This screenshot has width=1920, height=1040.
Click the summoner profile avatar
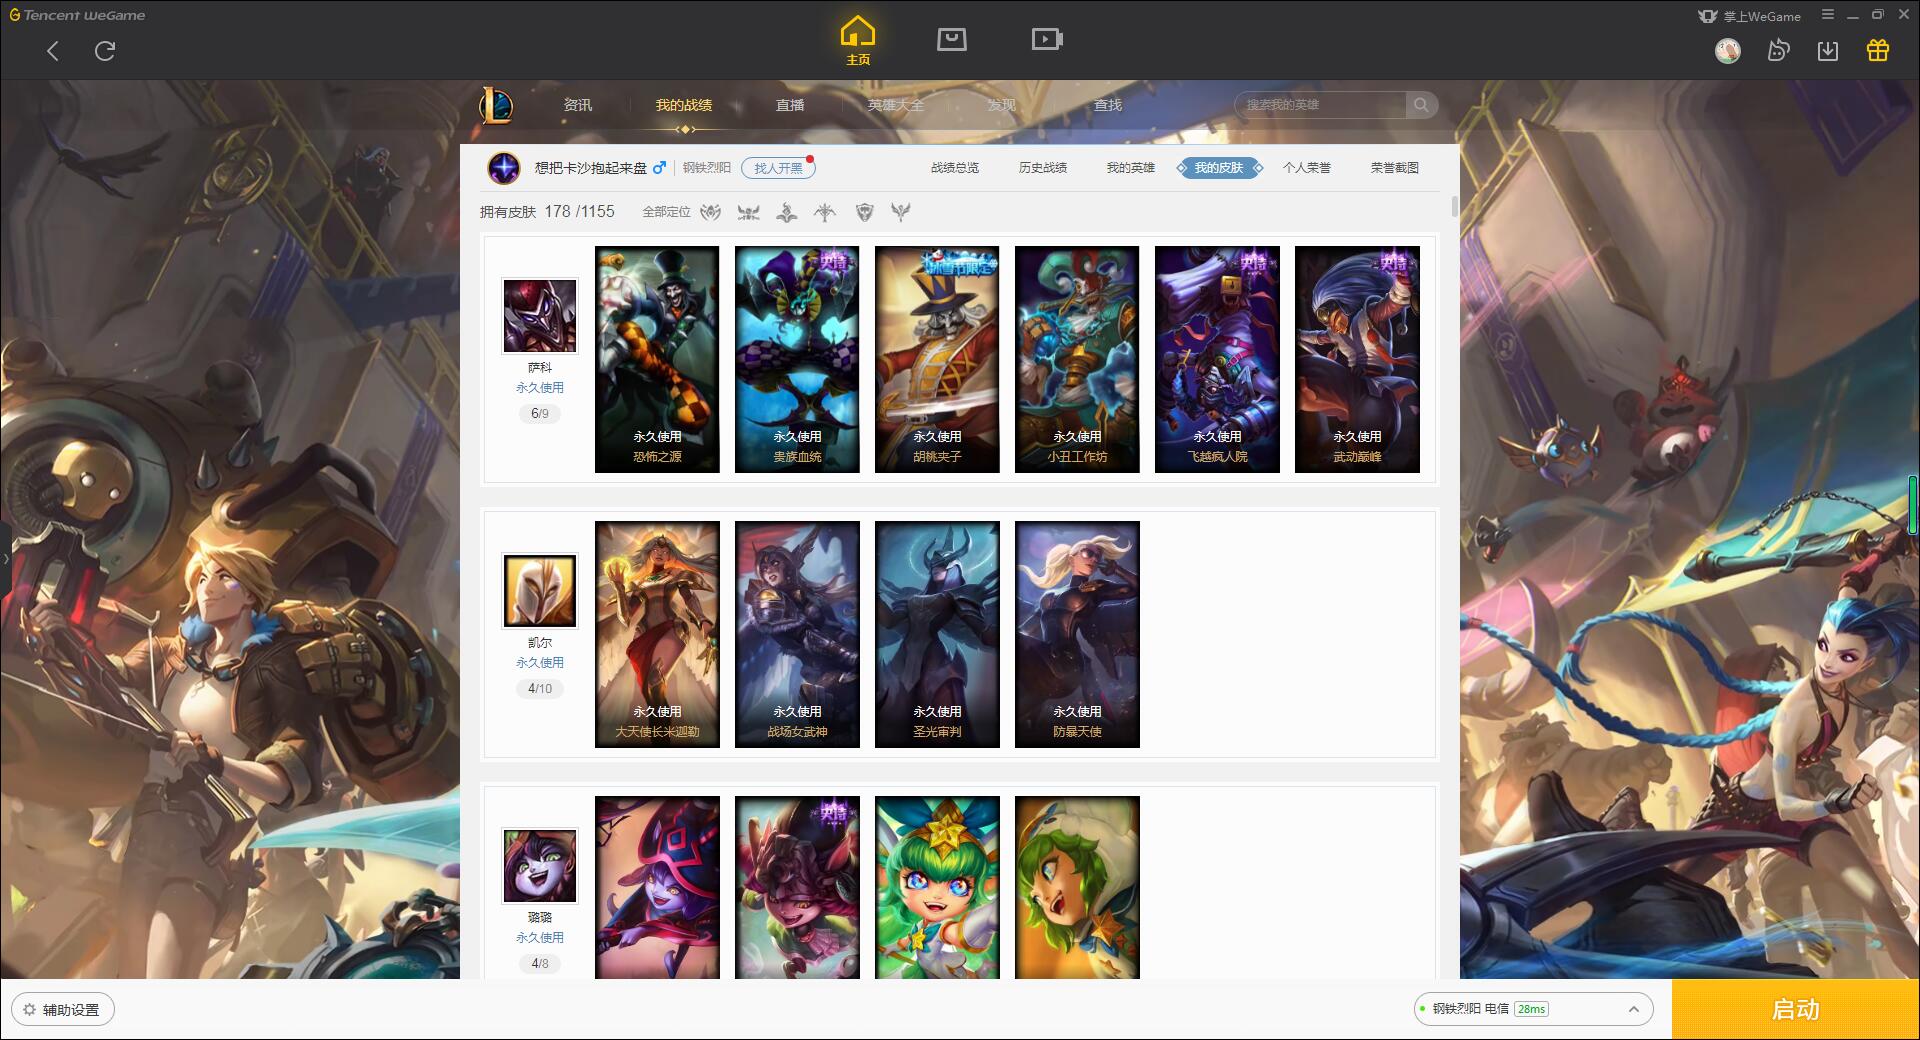pyautogui.click(x=504, y=168)
